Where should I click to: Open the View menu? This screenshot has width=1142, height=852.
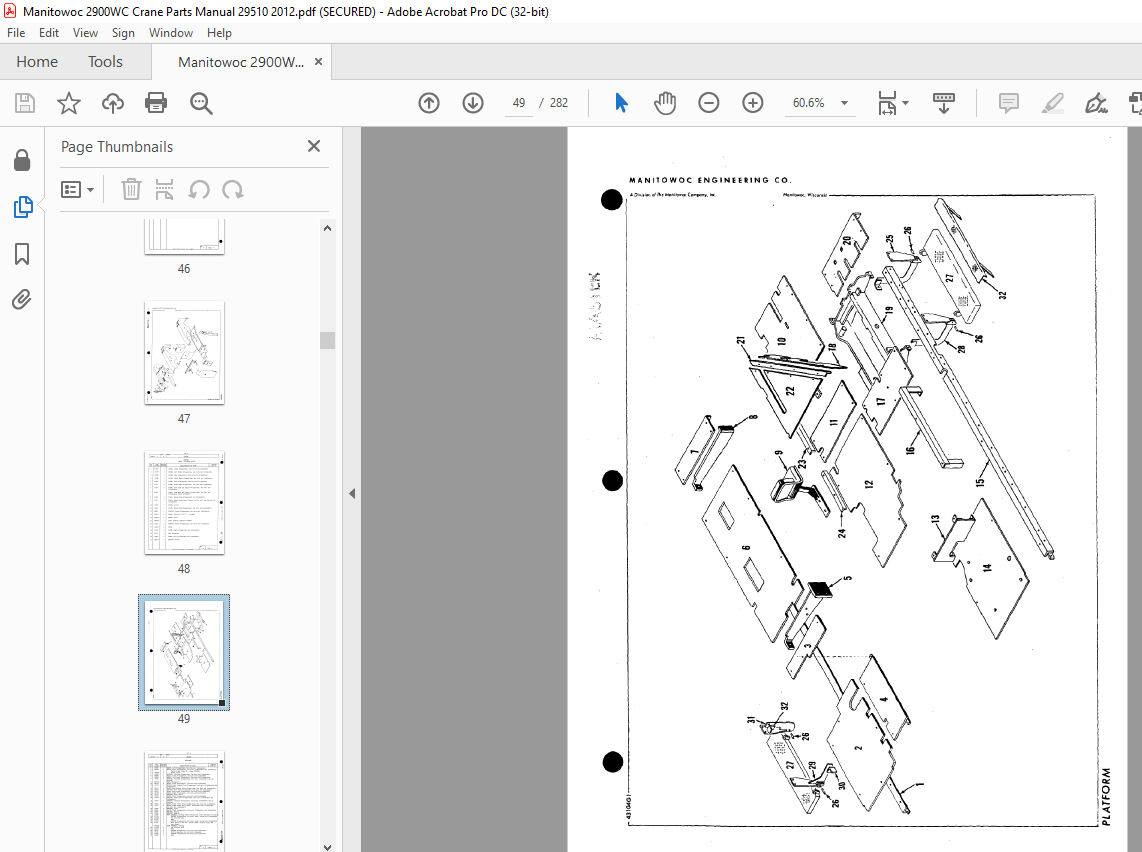(85, 33)
